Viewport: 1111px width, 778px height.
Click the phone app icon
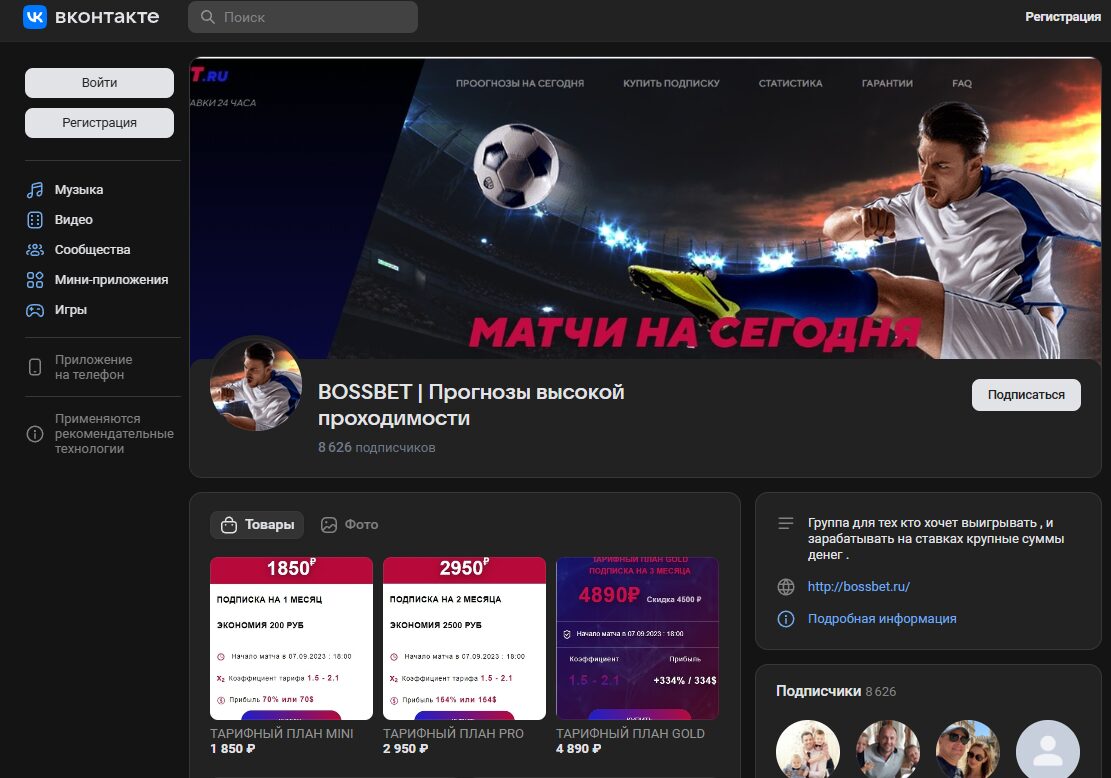coord(35,367)
